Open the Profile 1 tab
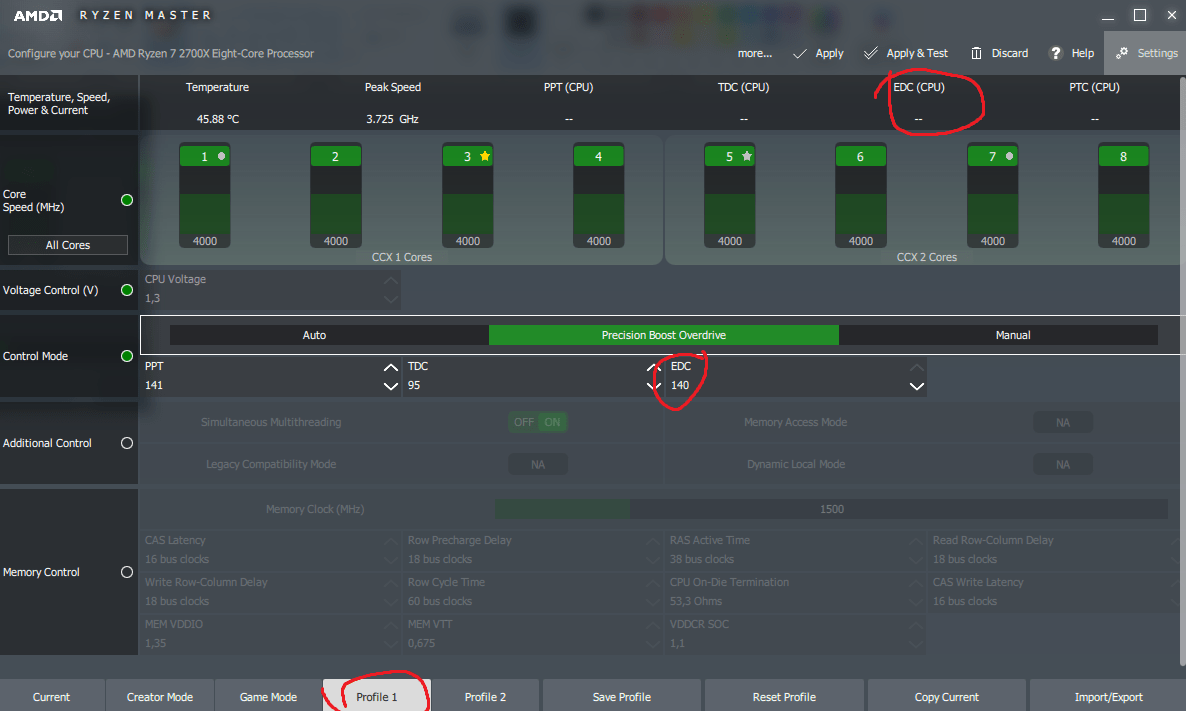1186x711 pixels. coord(377,697)
